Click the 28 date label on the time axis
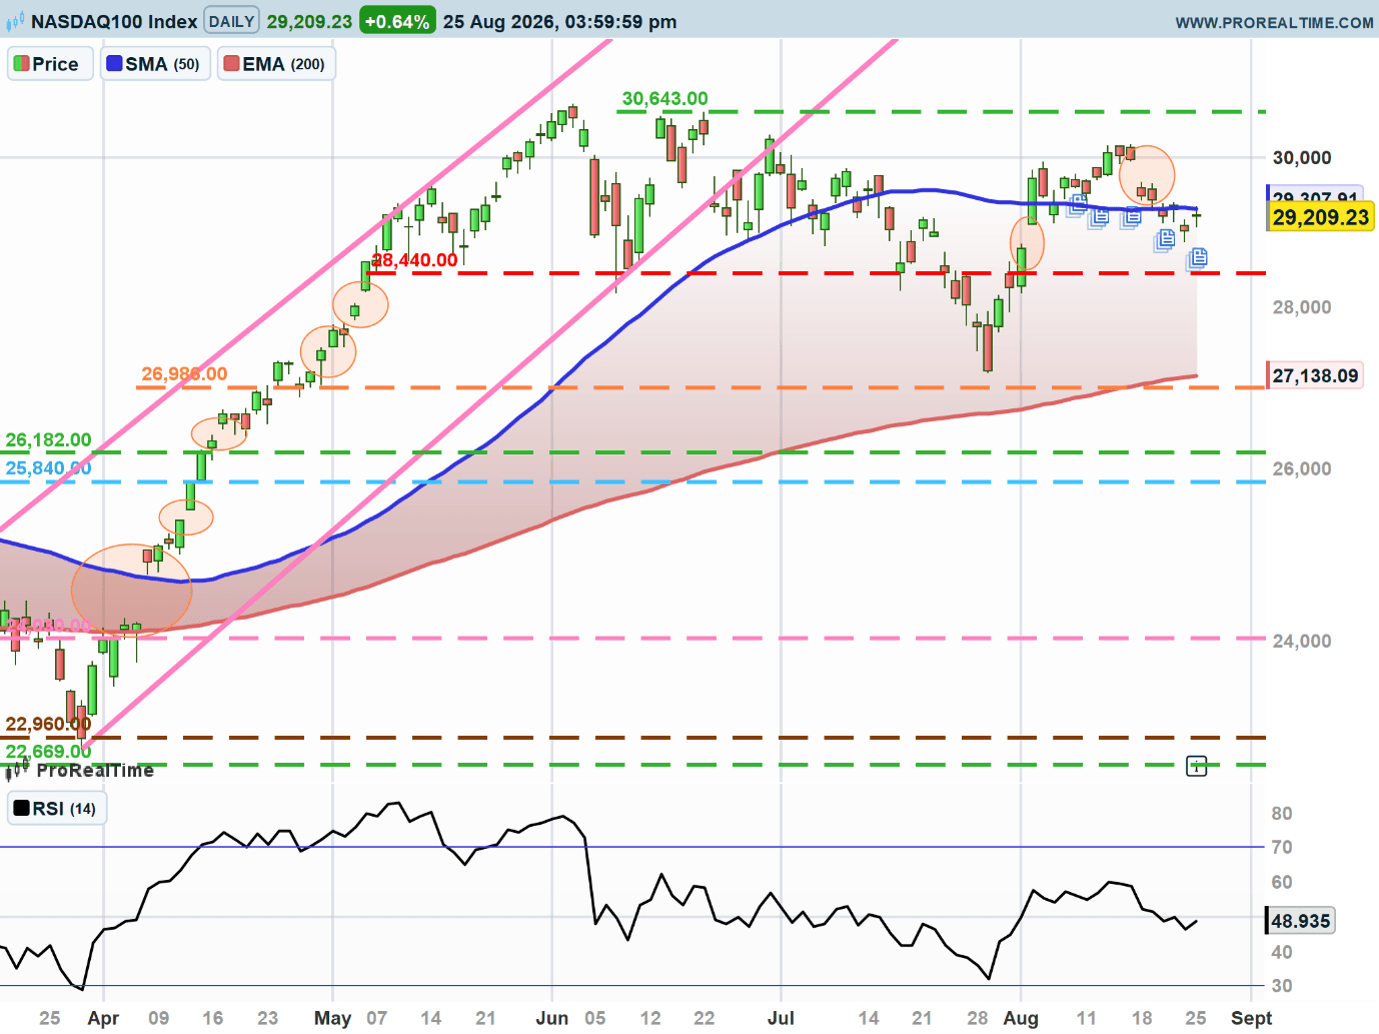Viewport: 1379px width, 1034px height. pos(977,1018)
